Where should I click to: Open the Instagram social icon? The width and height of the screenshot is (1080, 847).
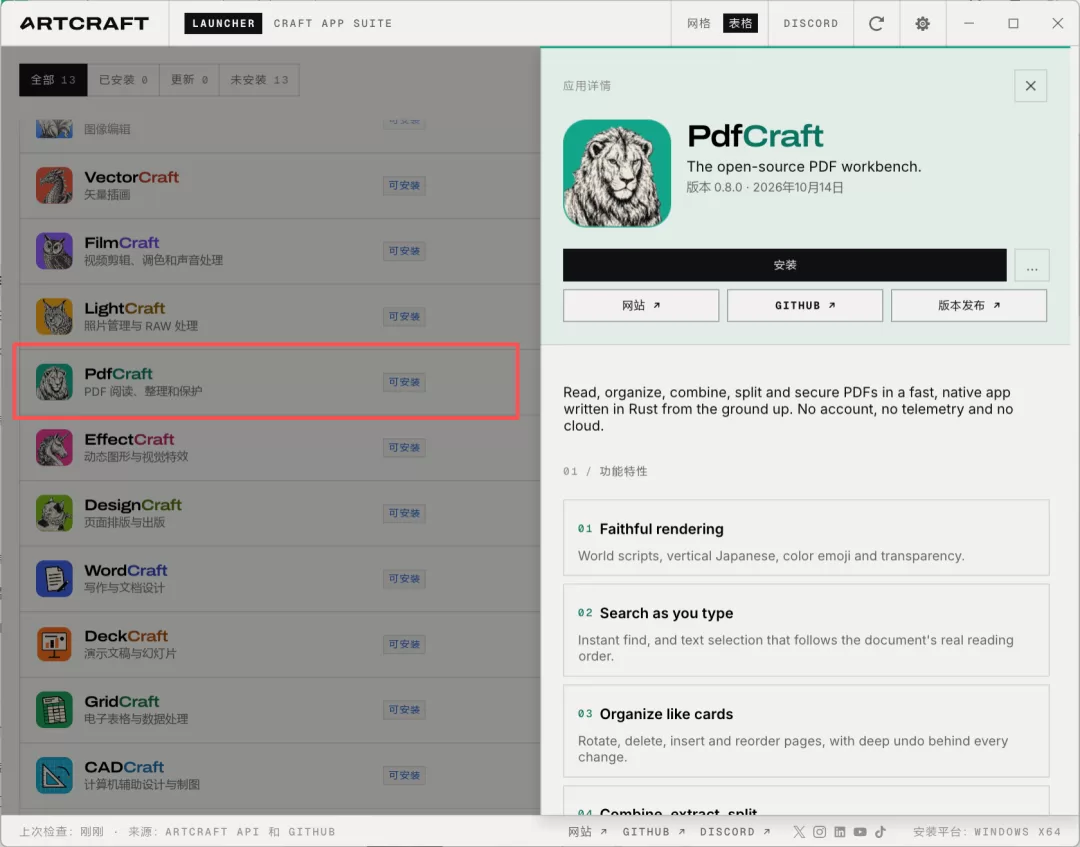pyautogui.click(x=819, y=832)
